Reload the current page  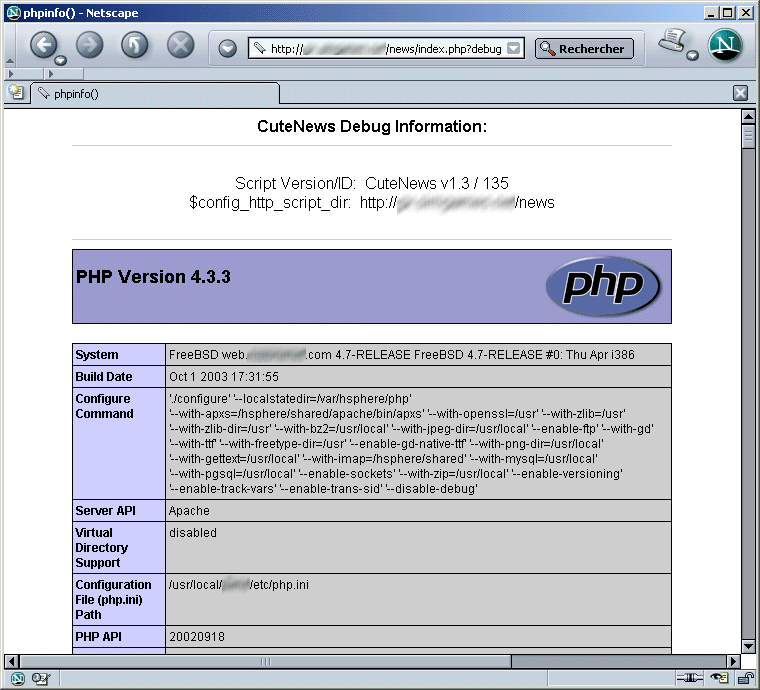point(134,44)
